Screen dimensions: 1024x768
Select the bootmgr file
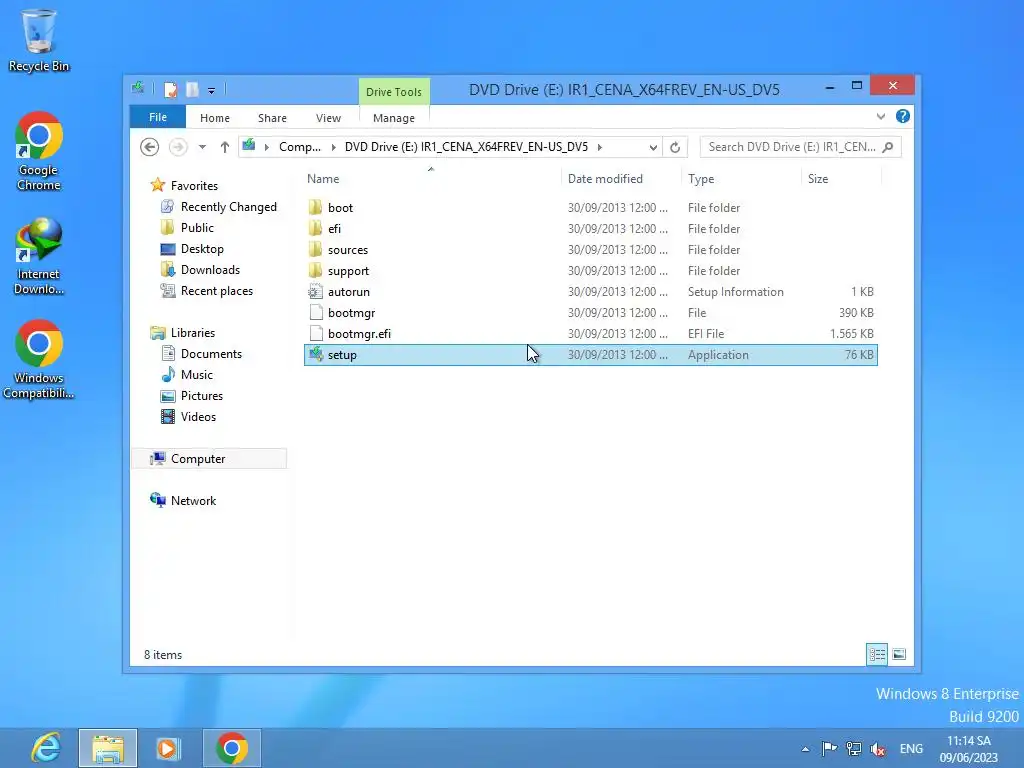click(590, 313)
